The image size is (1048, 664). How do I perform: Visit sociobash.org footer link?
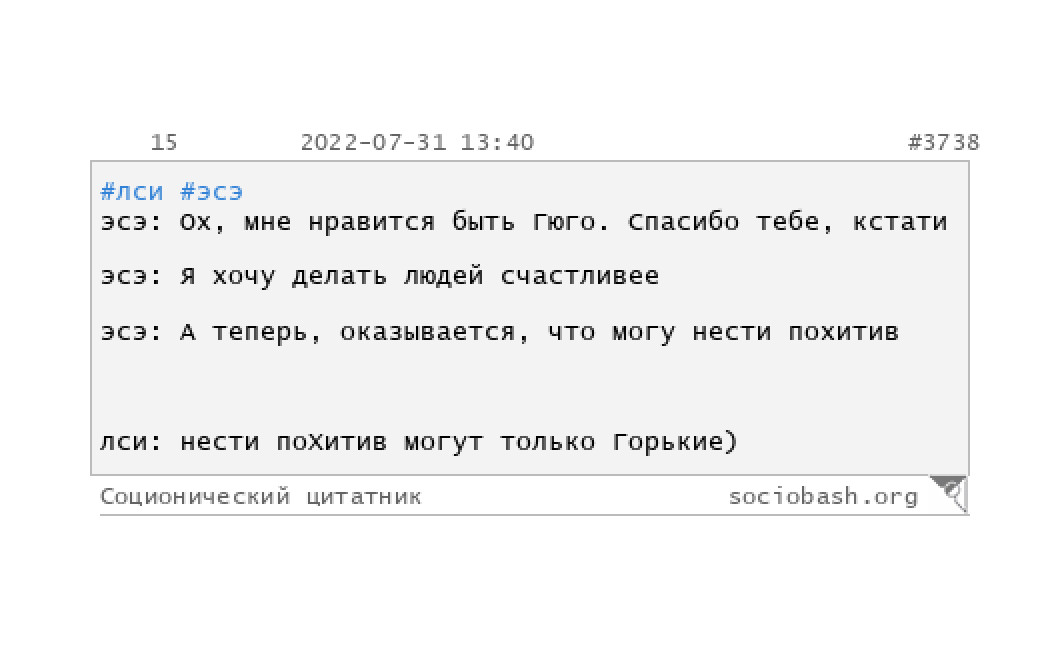tap(823, 496)
